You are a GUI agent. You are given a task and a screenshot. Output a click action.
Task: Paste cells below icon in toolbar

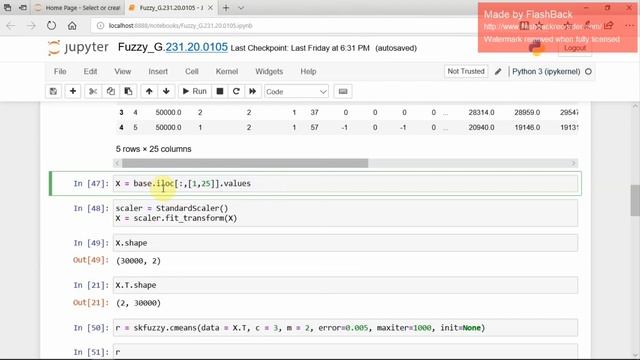(128, 91)
